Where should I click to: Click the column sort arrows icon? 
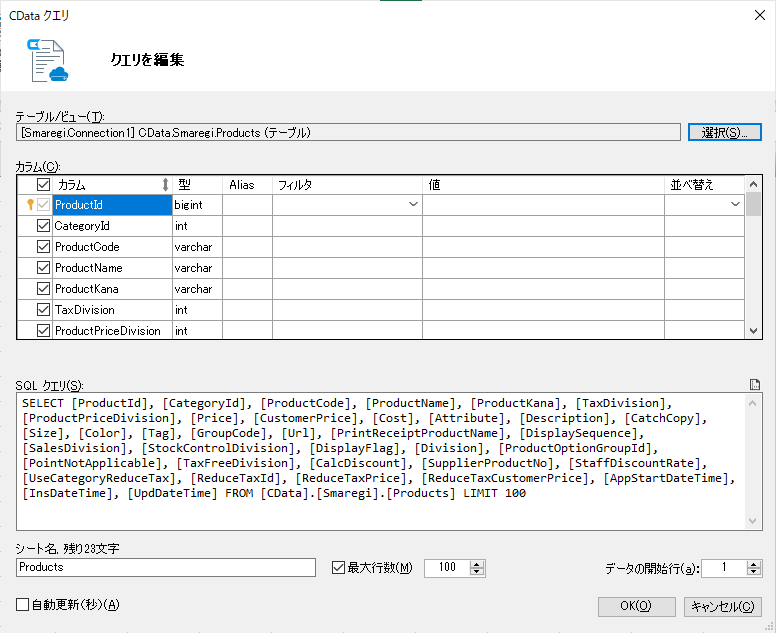[x=165, y=185]
